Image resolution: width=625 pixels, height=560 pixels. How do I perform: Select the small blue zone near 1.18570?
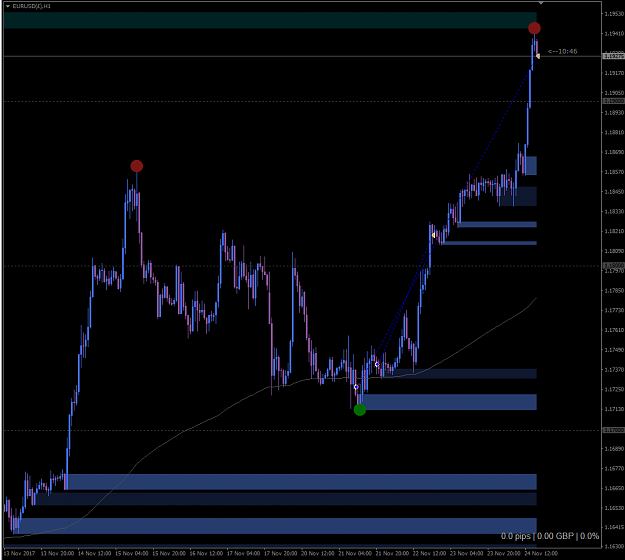pyautogui.click(x=531, y=165)
